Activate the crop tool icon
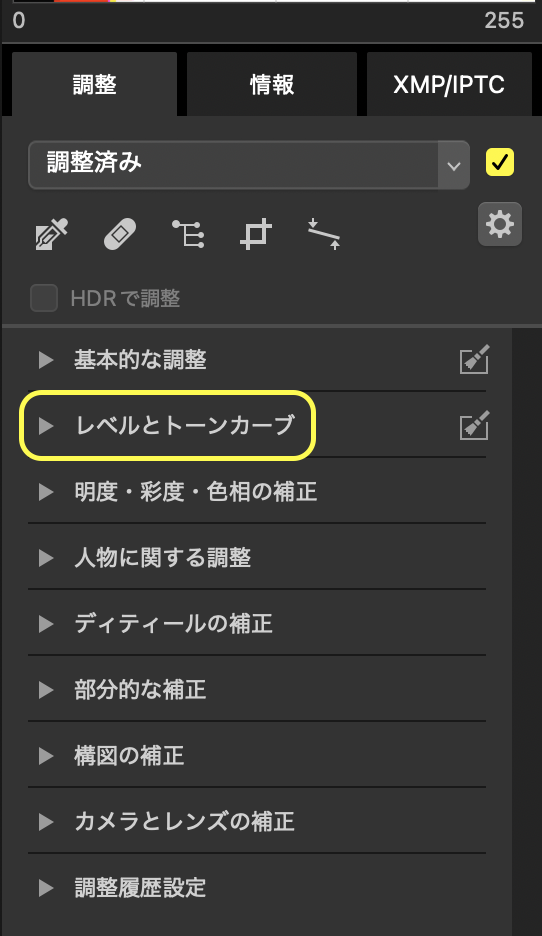 tap(256, 234)
